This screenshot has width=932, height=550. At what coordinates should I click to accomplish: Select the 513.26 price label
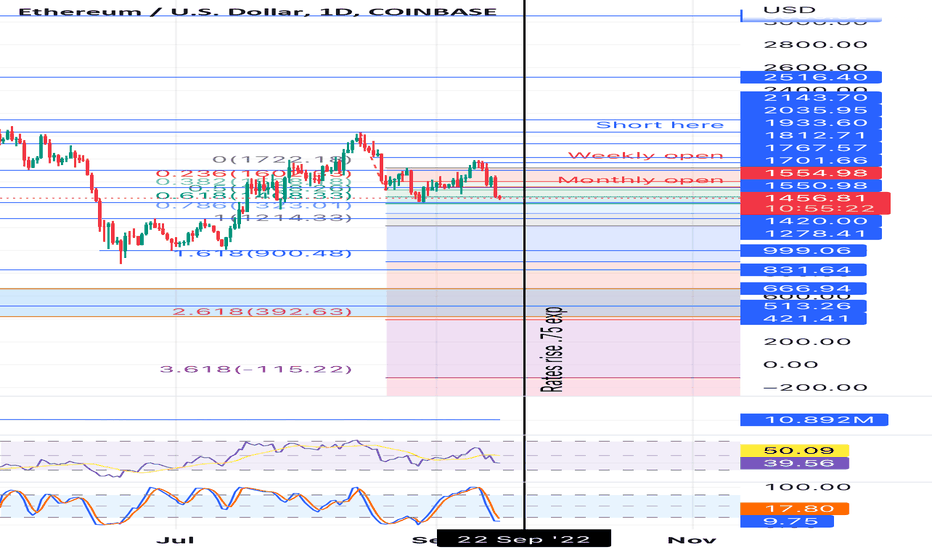point(803,306)
